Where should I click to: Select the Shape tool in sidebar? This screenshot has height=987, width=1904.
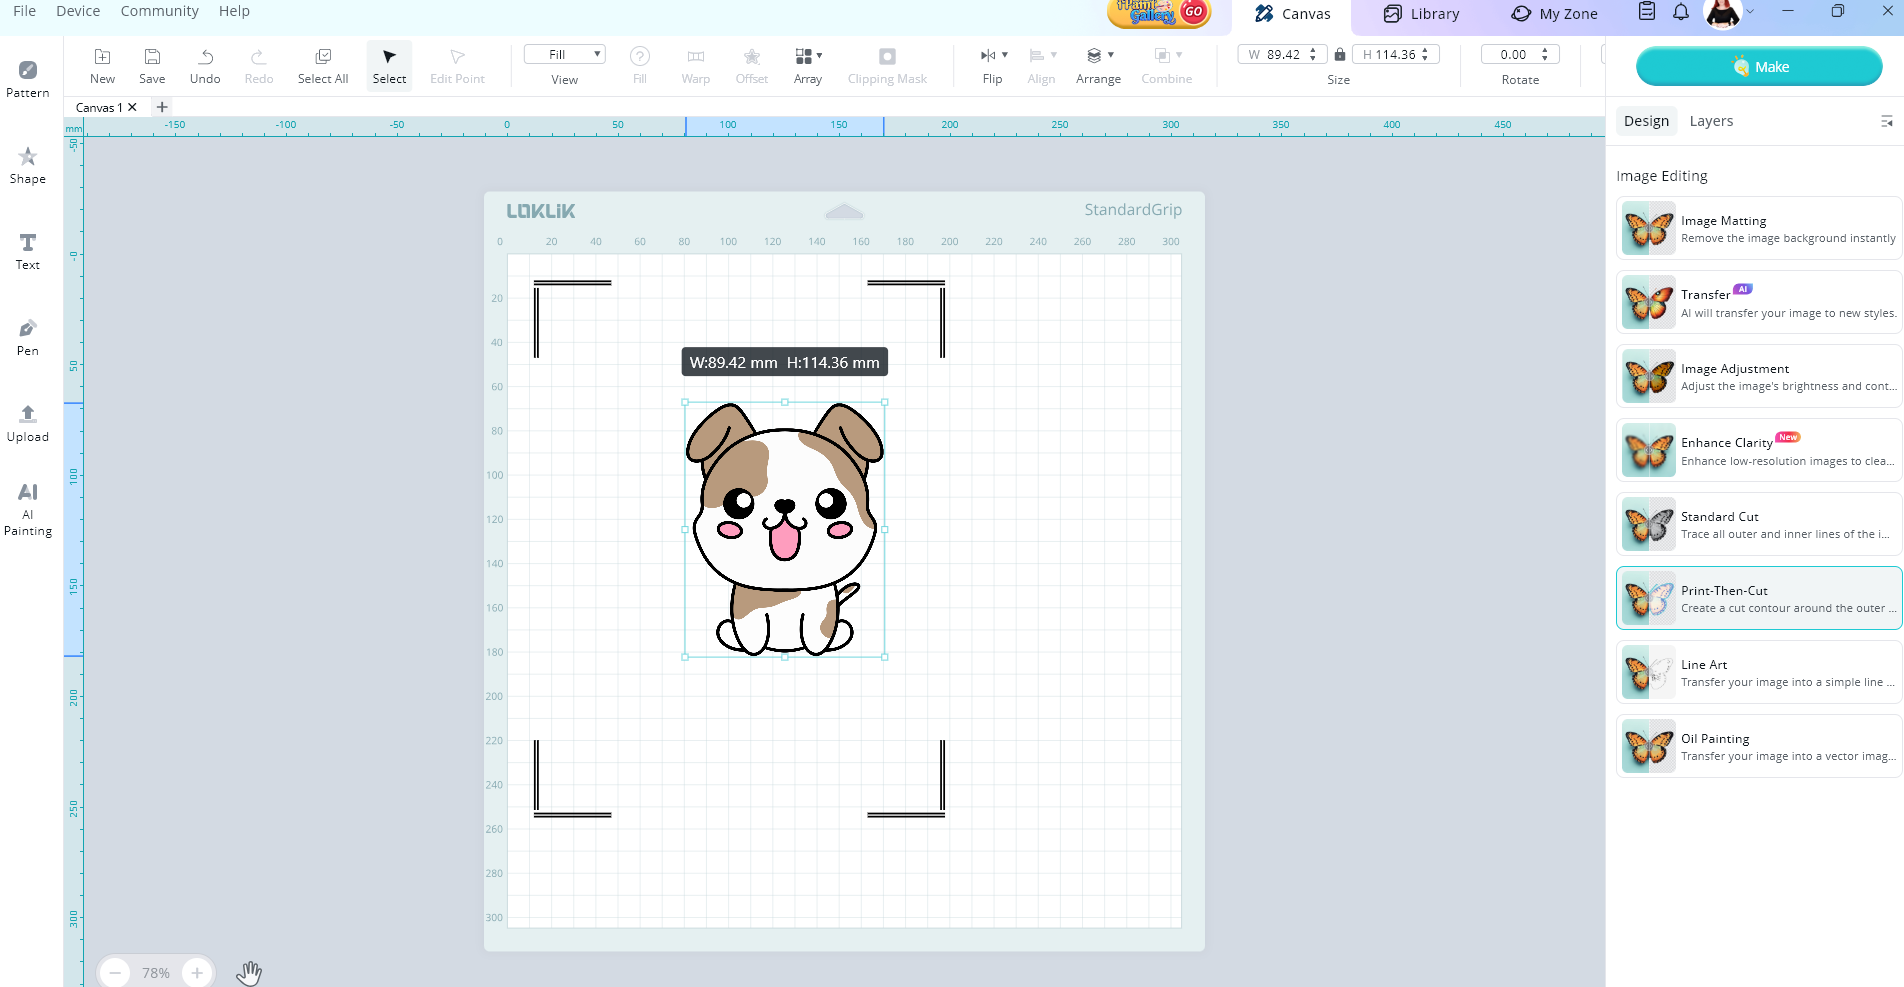point(28,165)
